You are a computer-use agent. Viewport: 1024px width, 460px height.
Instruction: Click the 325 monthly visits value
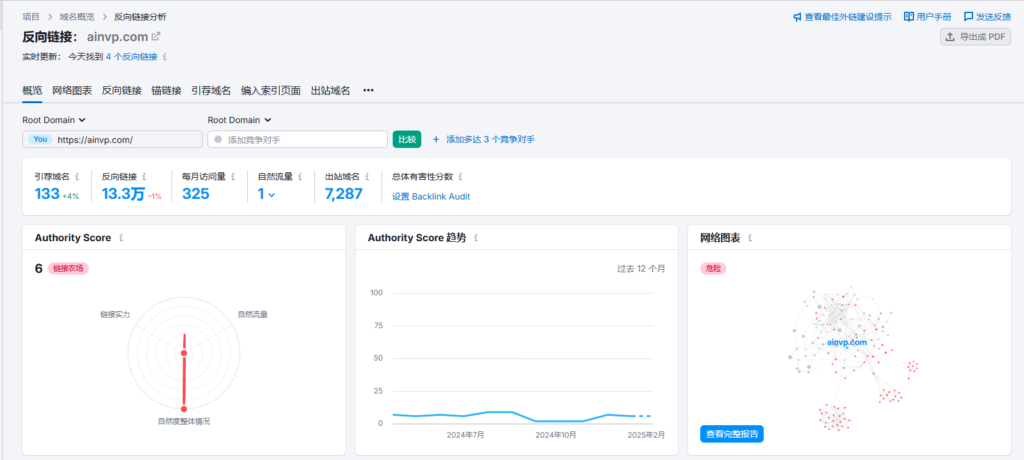click(x=196, y=193)
